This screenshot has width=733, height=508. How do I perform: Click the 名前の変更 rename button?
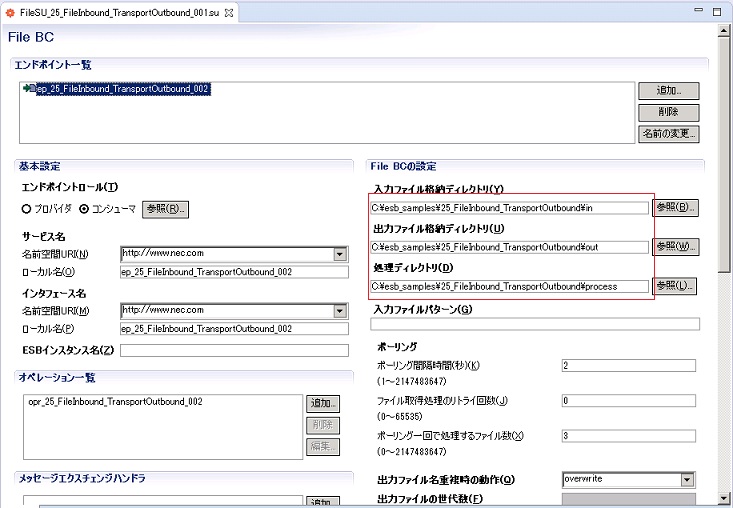coord(668,133)
